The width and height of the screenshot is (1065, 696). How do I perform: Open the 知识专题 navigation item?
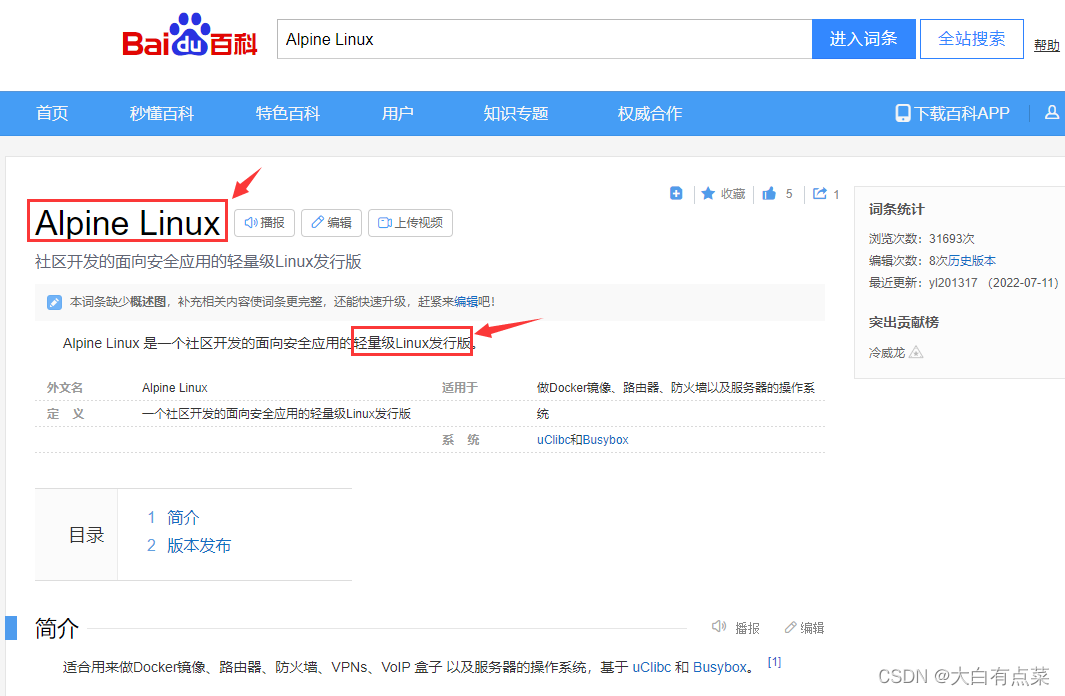(x=516, y=113)
